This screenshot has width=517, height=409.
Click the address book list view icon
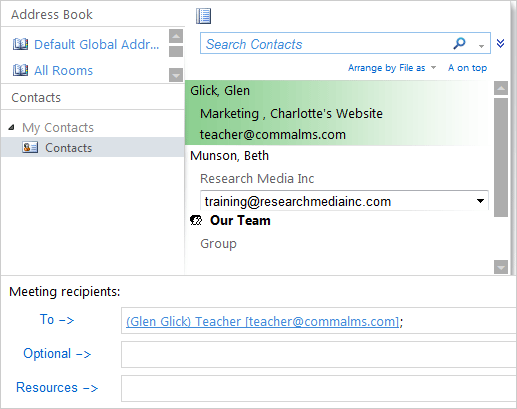coord(203,16)
